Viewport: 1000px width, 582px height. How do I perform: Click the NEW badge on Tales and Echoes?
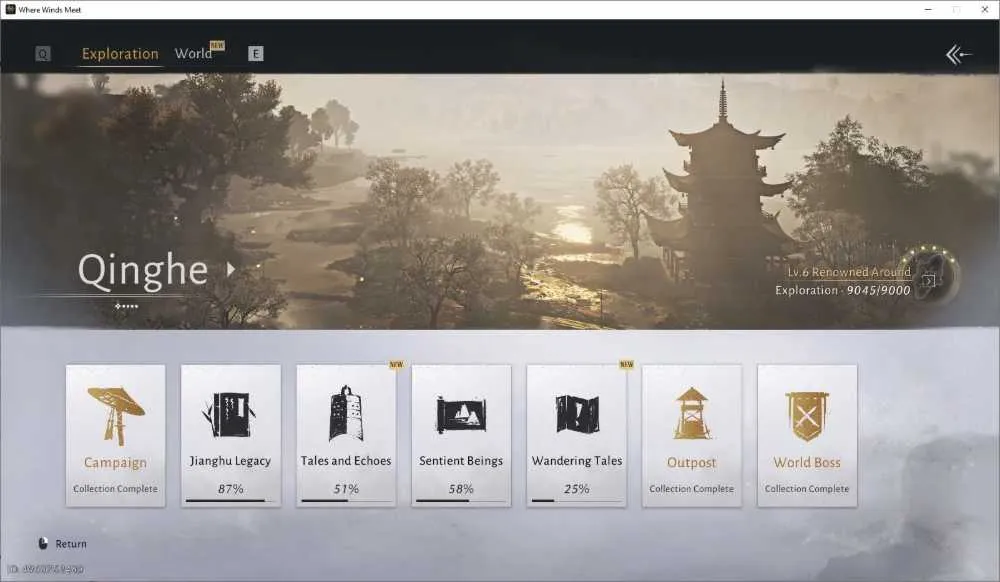pos(397,365)
